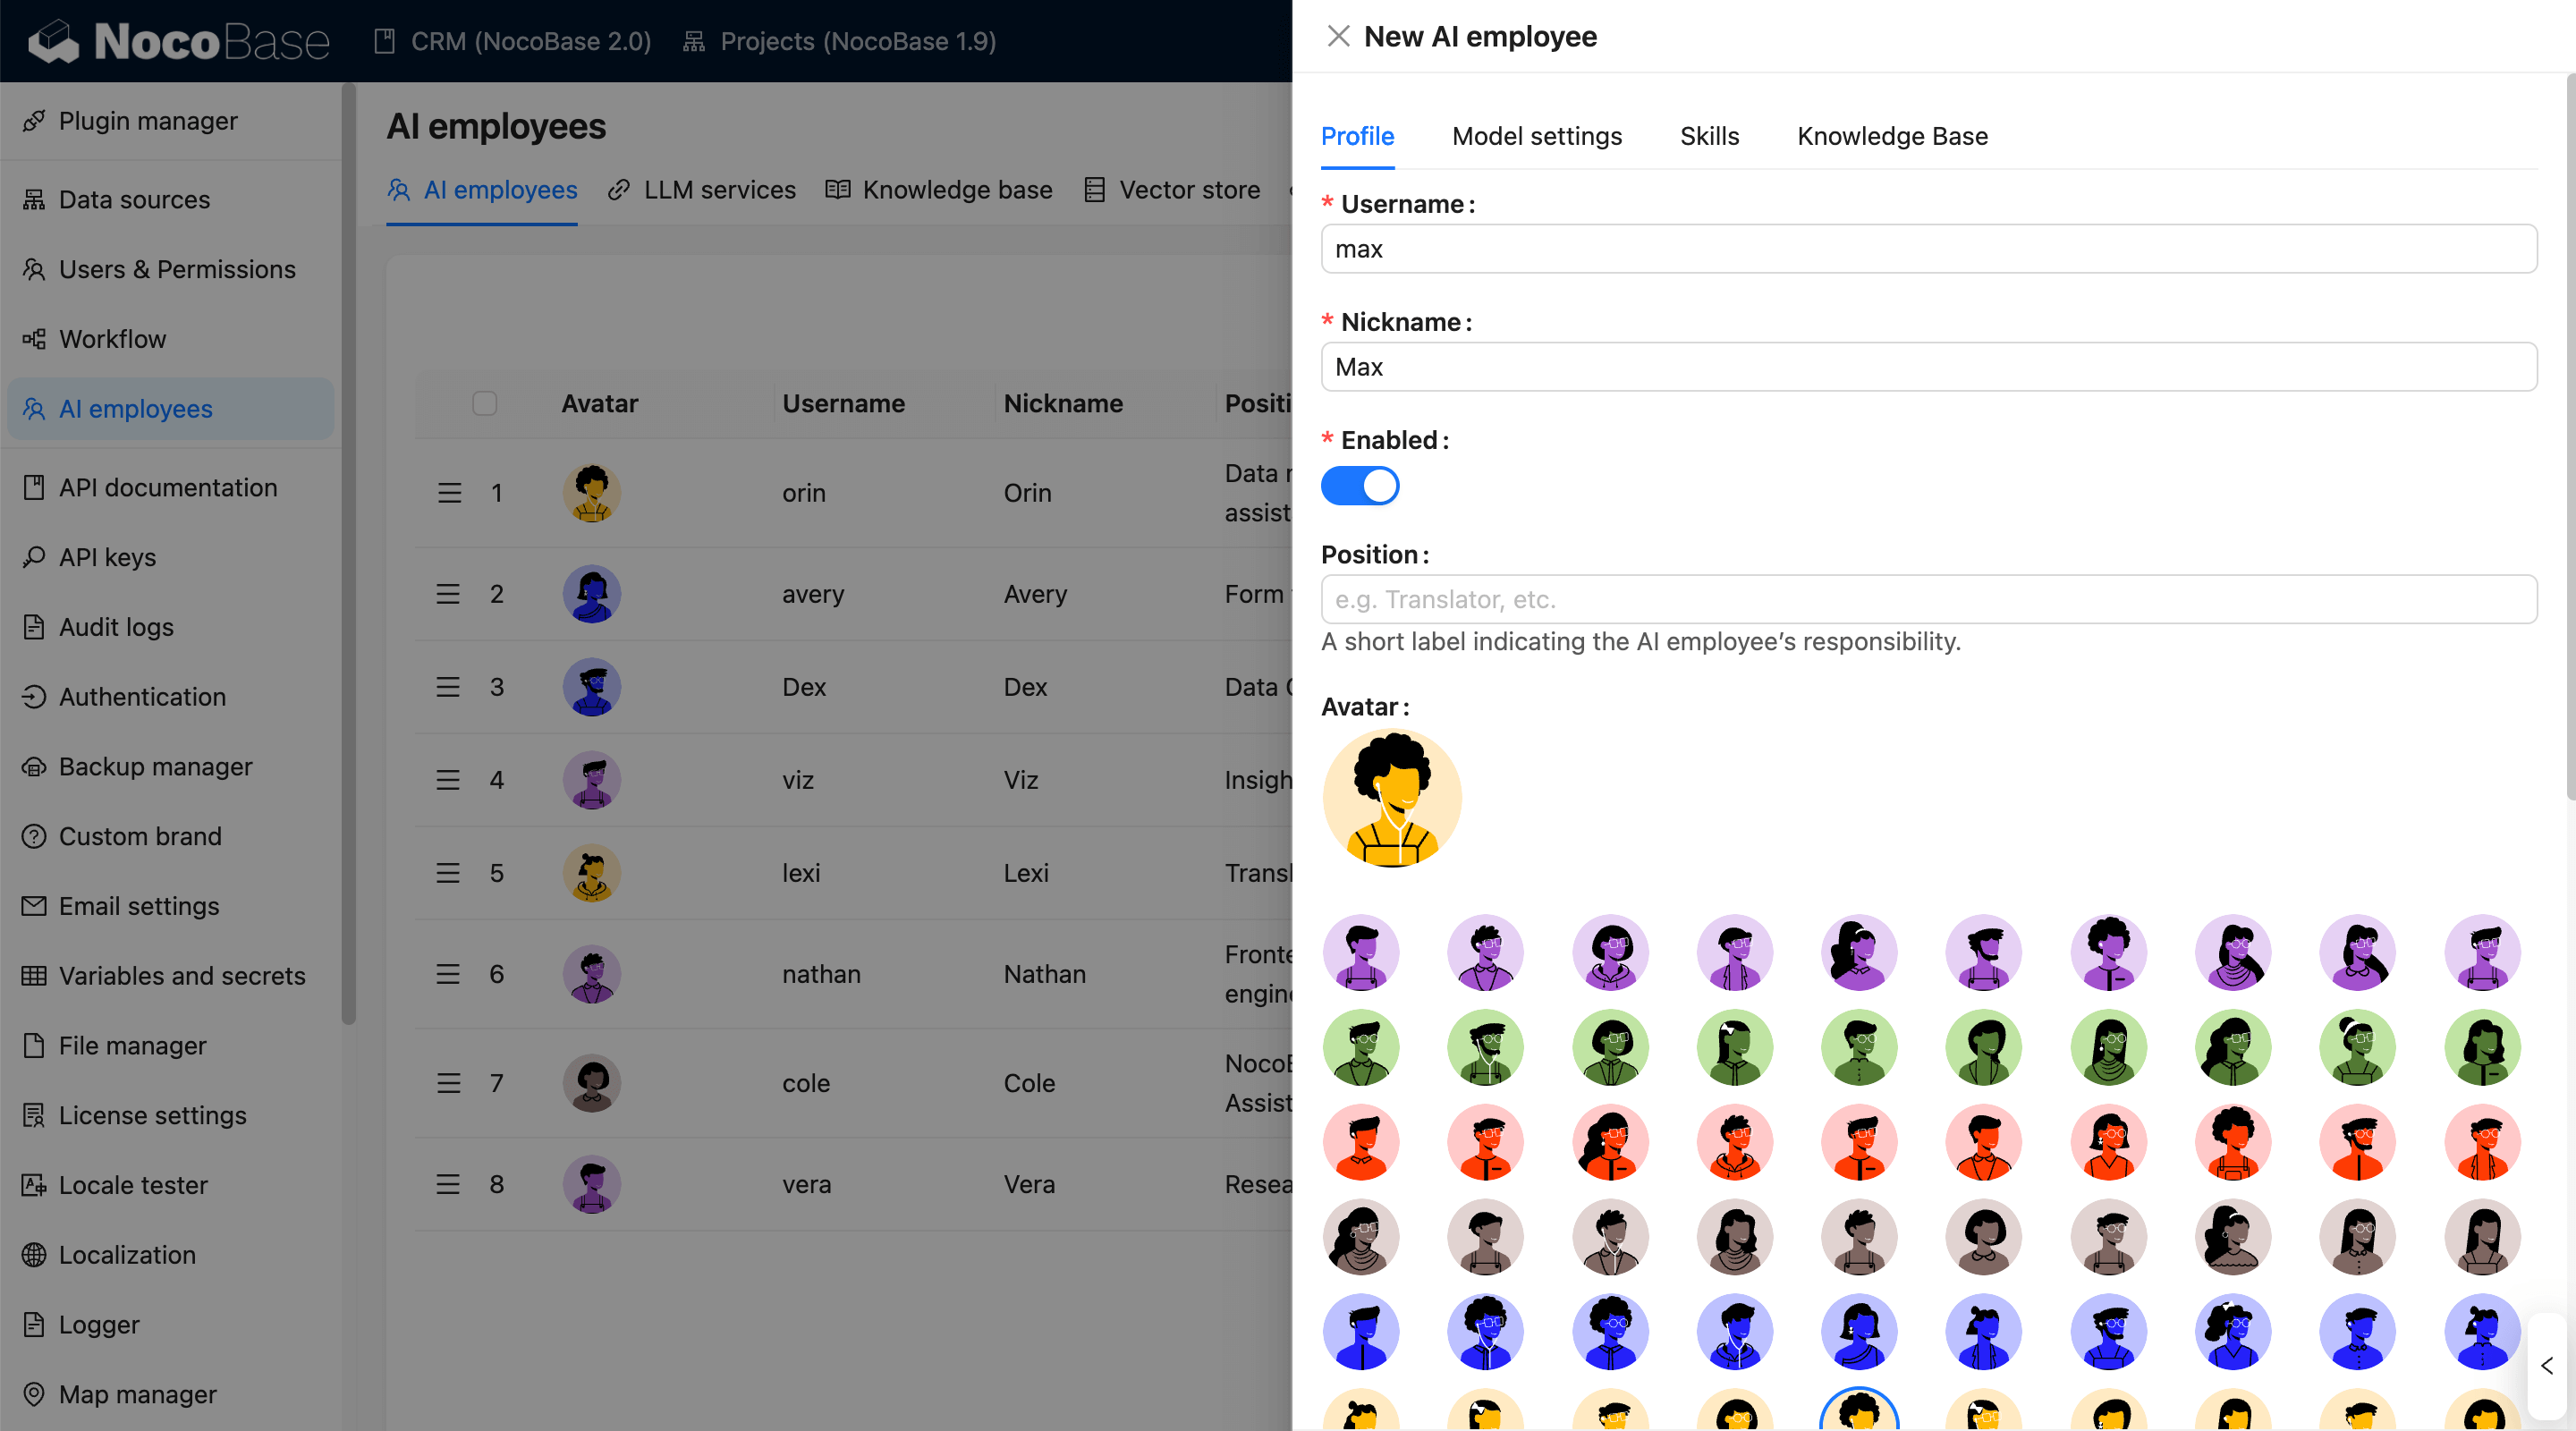Screen dimensions: 2576x1431
Task: Select the first purple avatar thumbnail
Action: tap(1360, 952)
